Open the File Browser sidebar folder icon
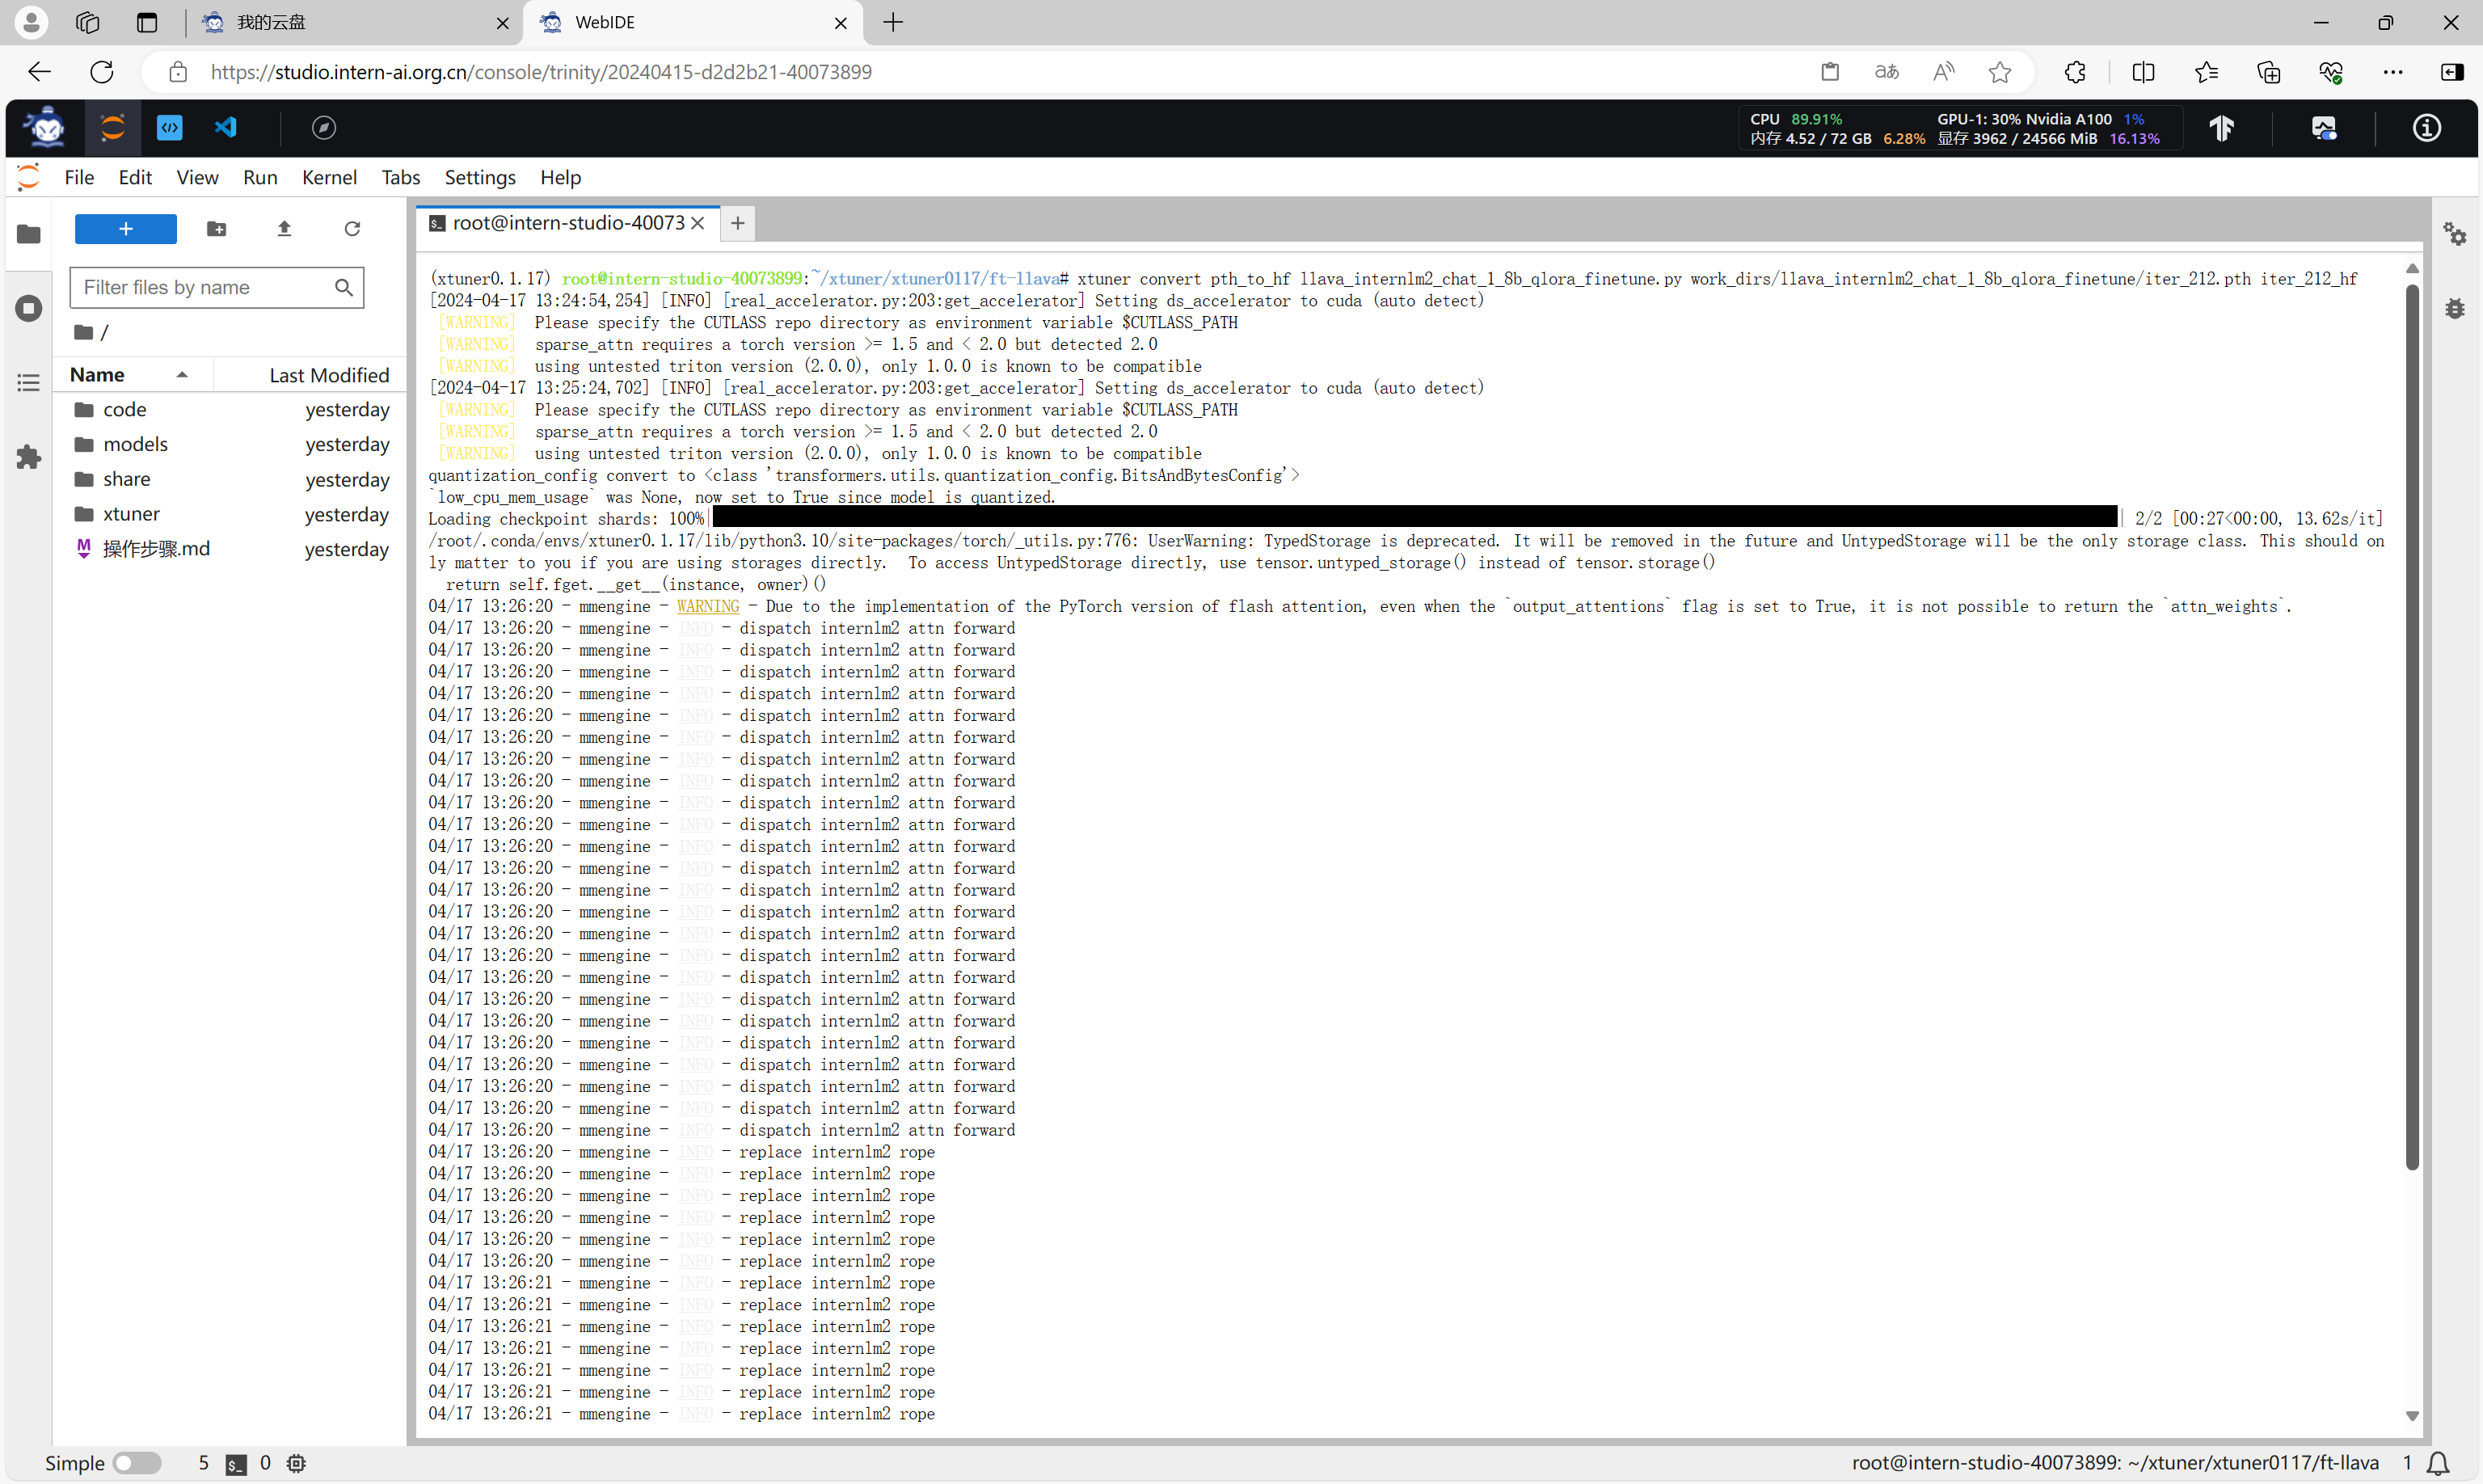Viewport: 2483px width, 1484px height. [29, 234]
